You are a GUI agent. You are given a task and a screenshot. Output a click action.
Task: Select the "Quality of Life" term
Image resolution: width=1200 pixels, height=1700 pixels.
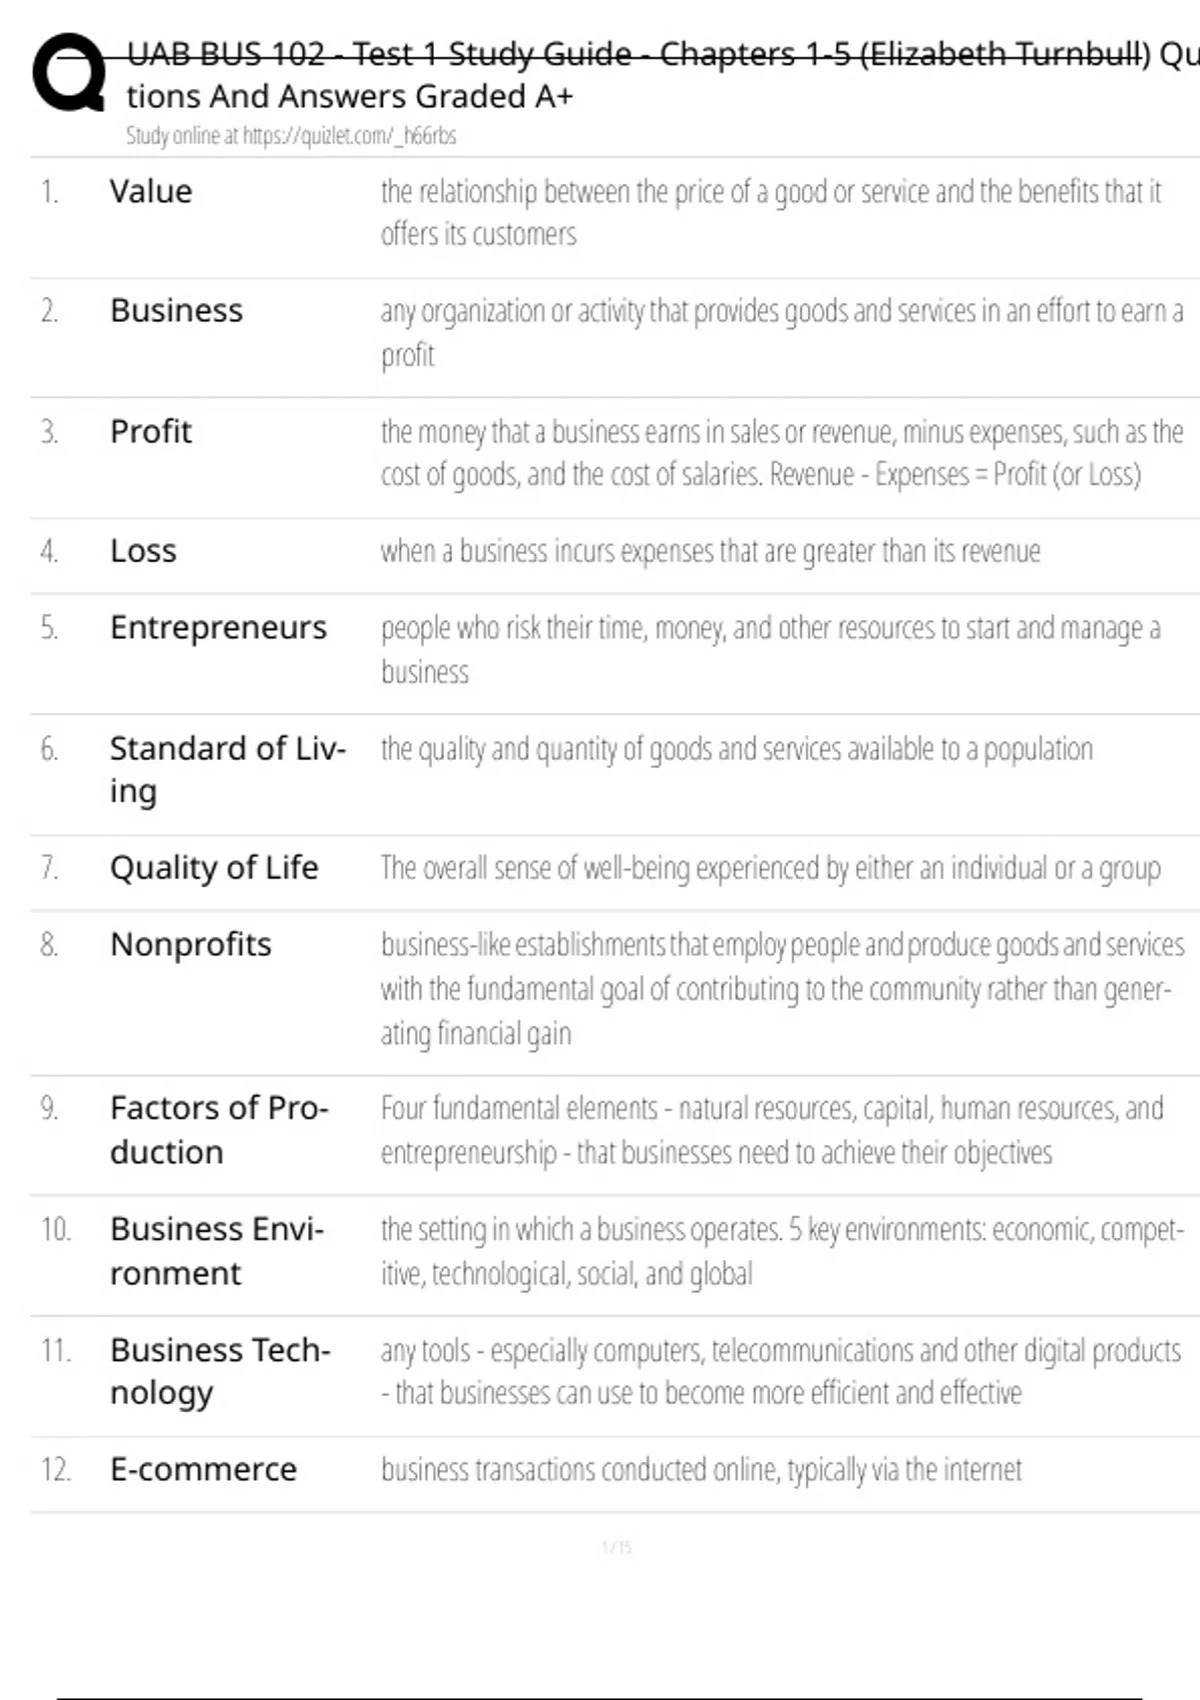pos(214,868)
